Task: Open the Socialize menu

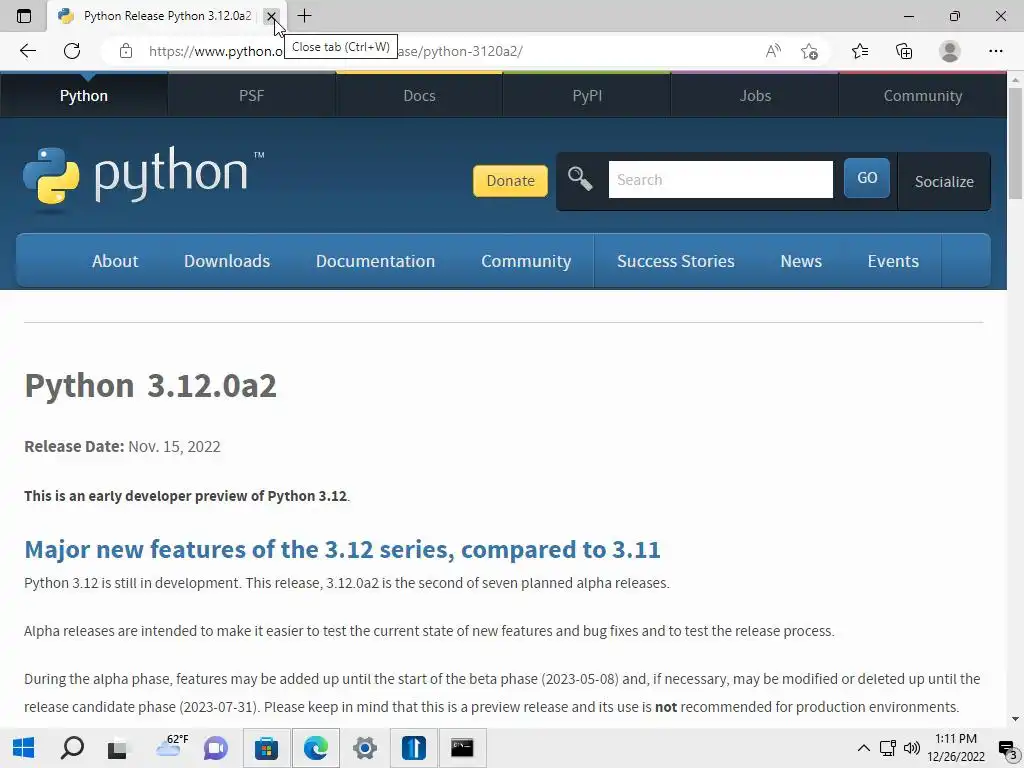Action: point(944,182)
